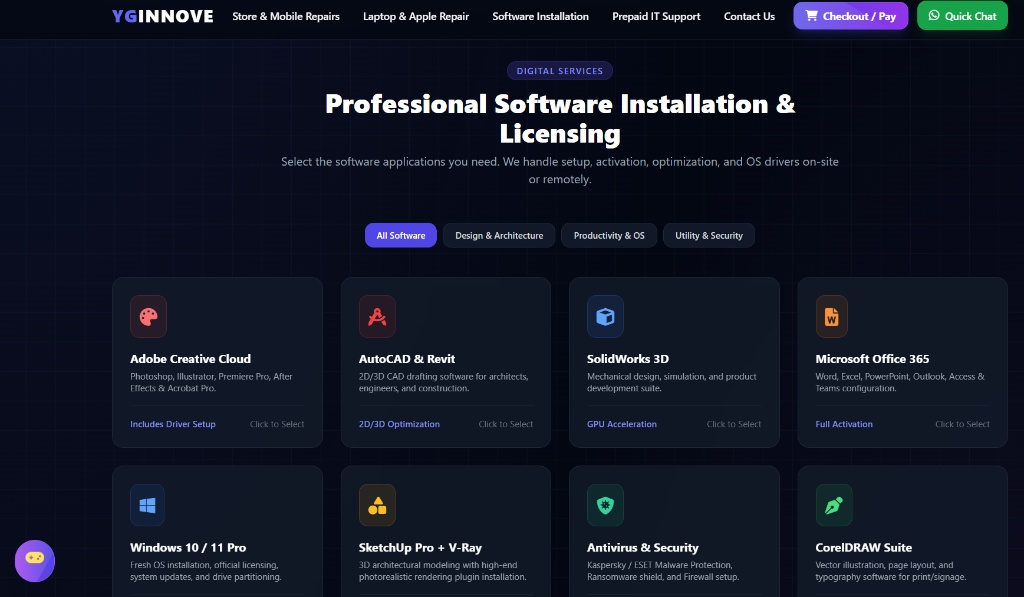The height and width of the screenshot is (597, 1024).
Task: Click 'Click to Select' on Adobe Creative Cloud card
Action: coord(277,424)
